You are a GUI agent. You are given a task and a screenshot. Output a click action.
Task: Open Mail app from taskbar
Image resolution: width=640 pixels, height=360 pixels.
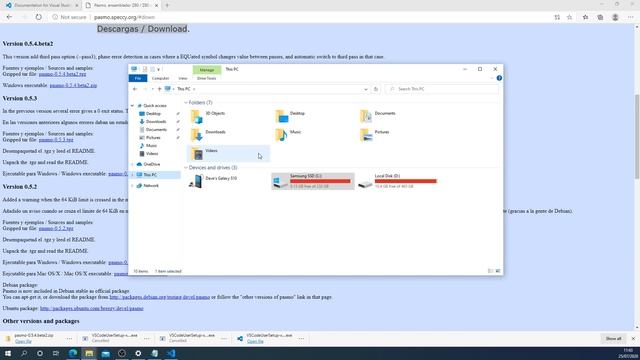coord(106,353)
